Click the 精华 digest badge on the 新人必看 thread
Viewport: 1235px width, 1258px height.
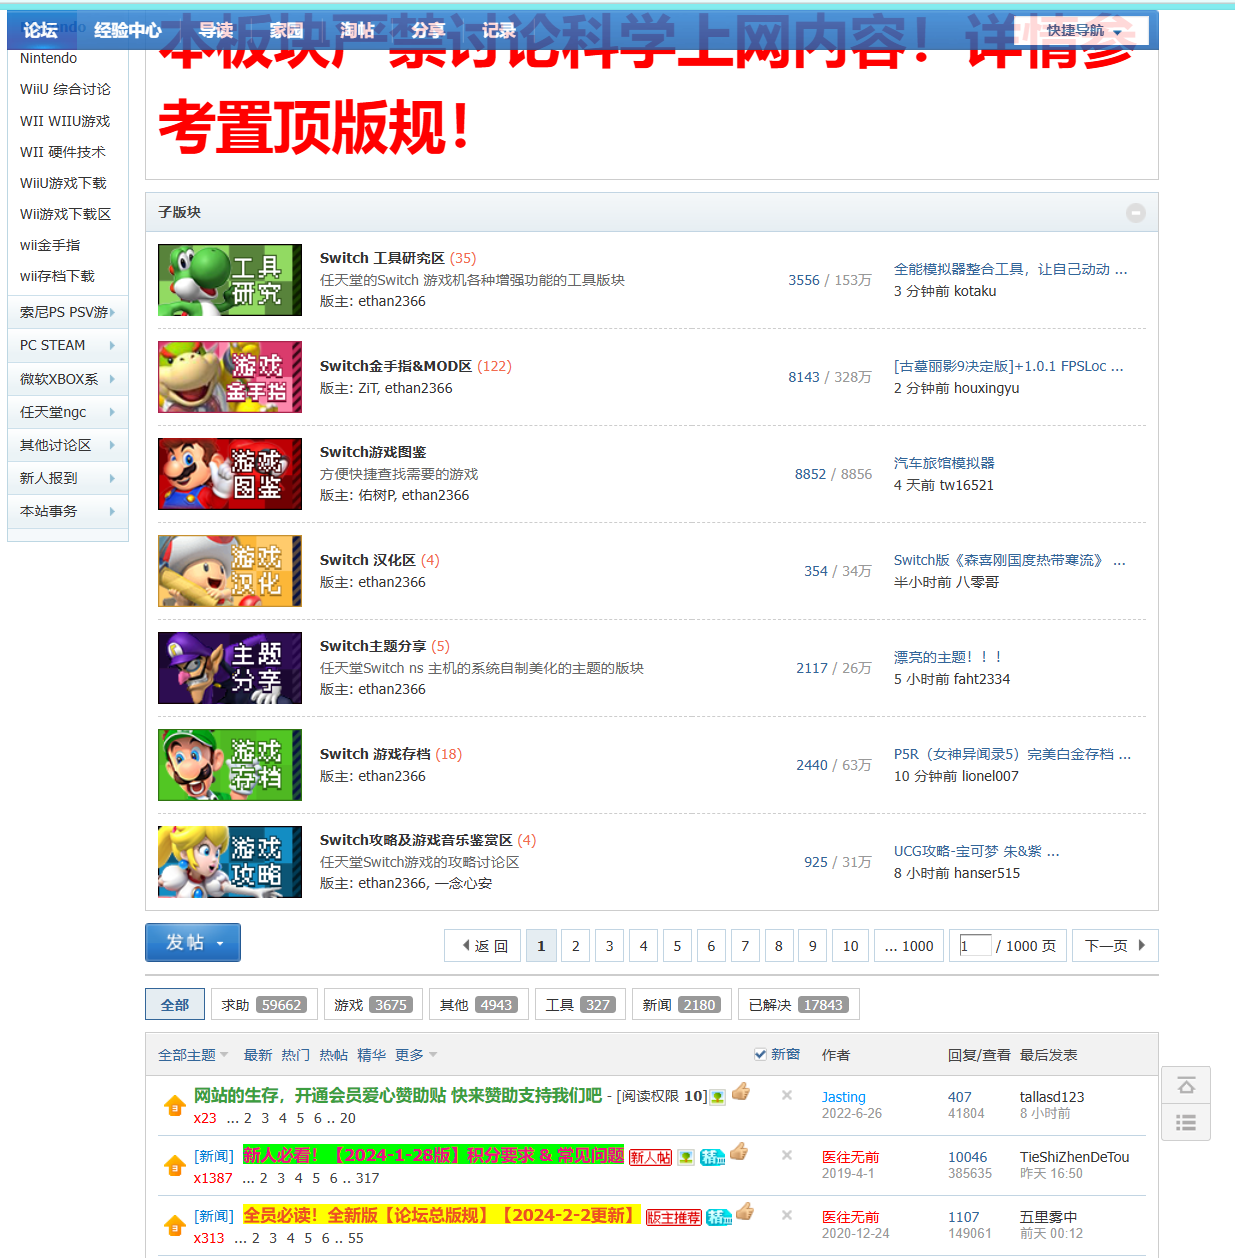713,1157
